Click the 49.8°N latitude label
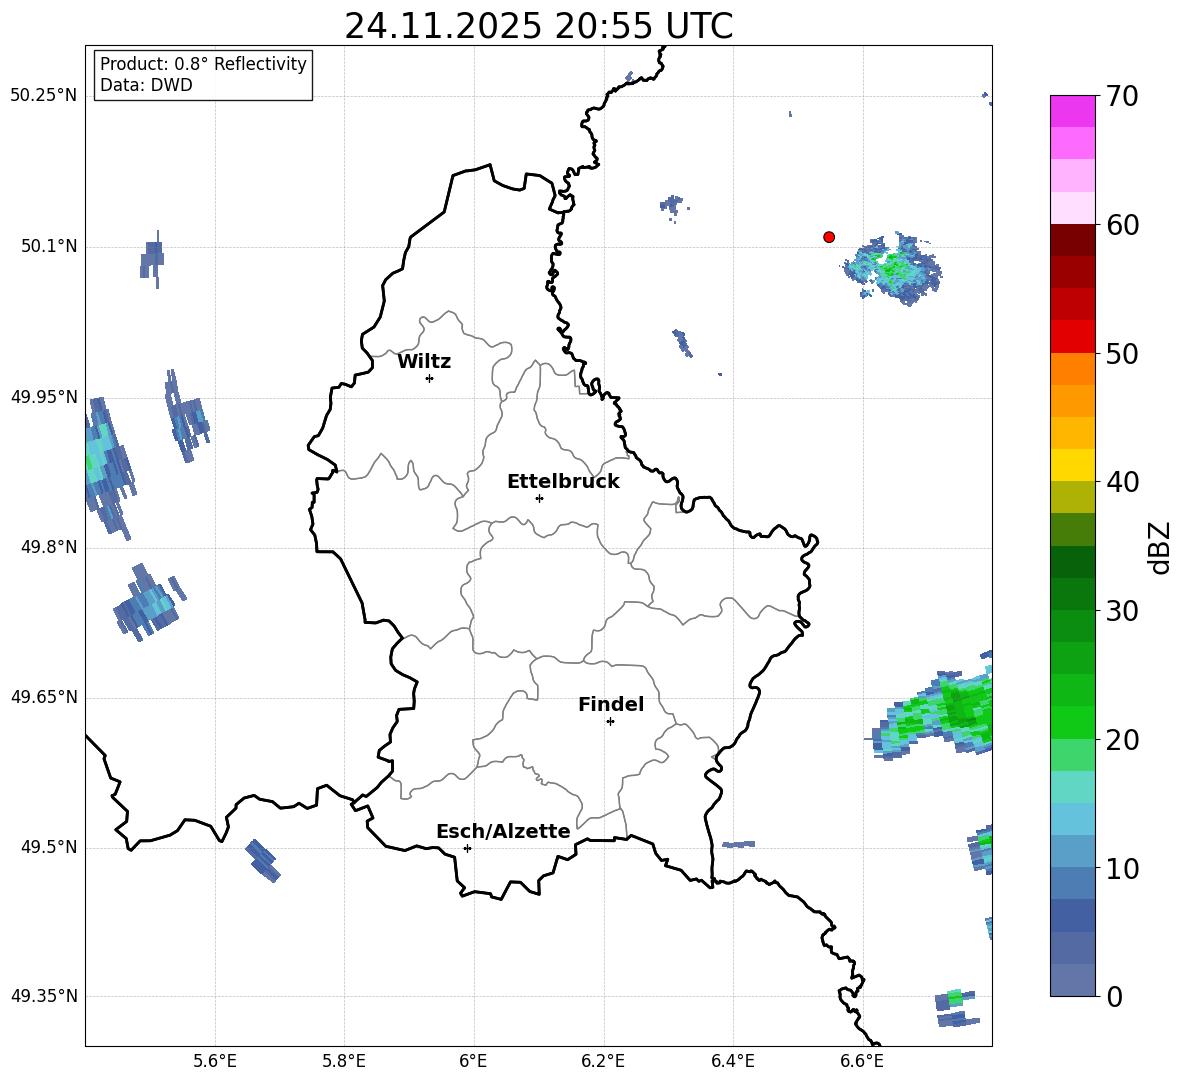This screenshot has height=1081, width=1184. coord(48,547)
